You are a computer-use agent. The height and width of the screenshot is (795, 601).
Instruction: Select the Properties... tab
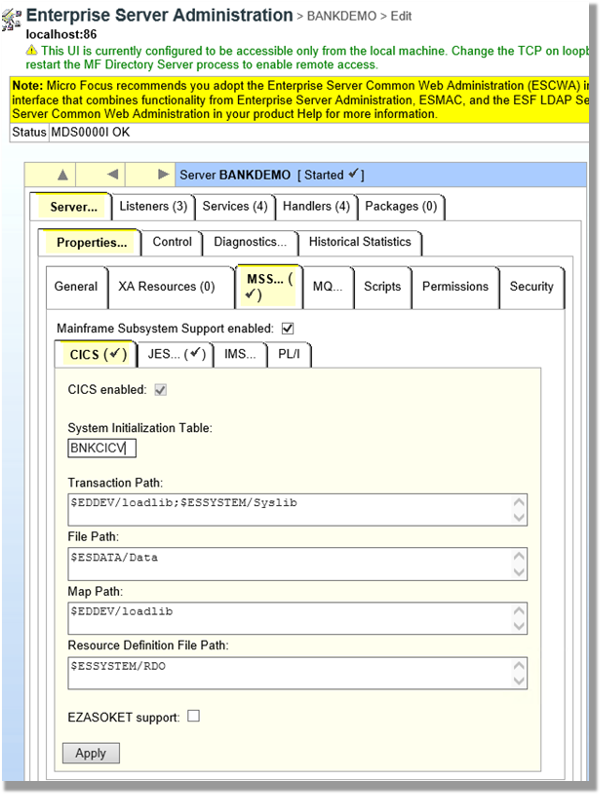[92, 242]
